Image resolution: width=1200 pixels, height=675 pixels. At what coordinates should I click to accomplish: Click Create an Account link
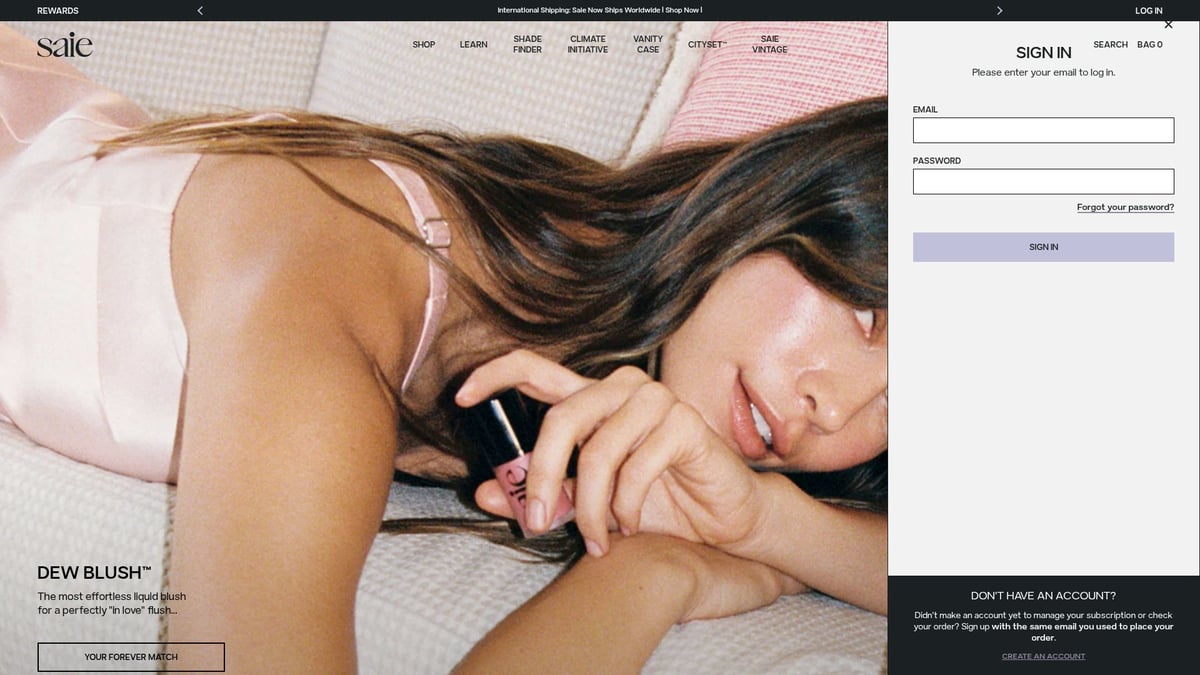[x=1043, y=656]
